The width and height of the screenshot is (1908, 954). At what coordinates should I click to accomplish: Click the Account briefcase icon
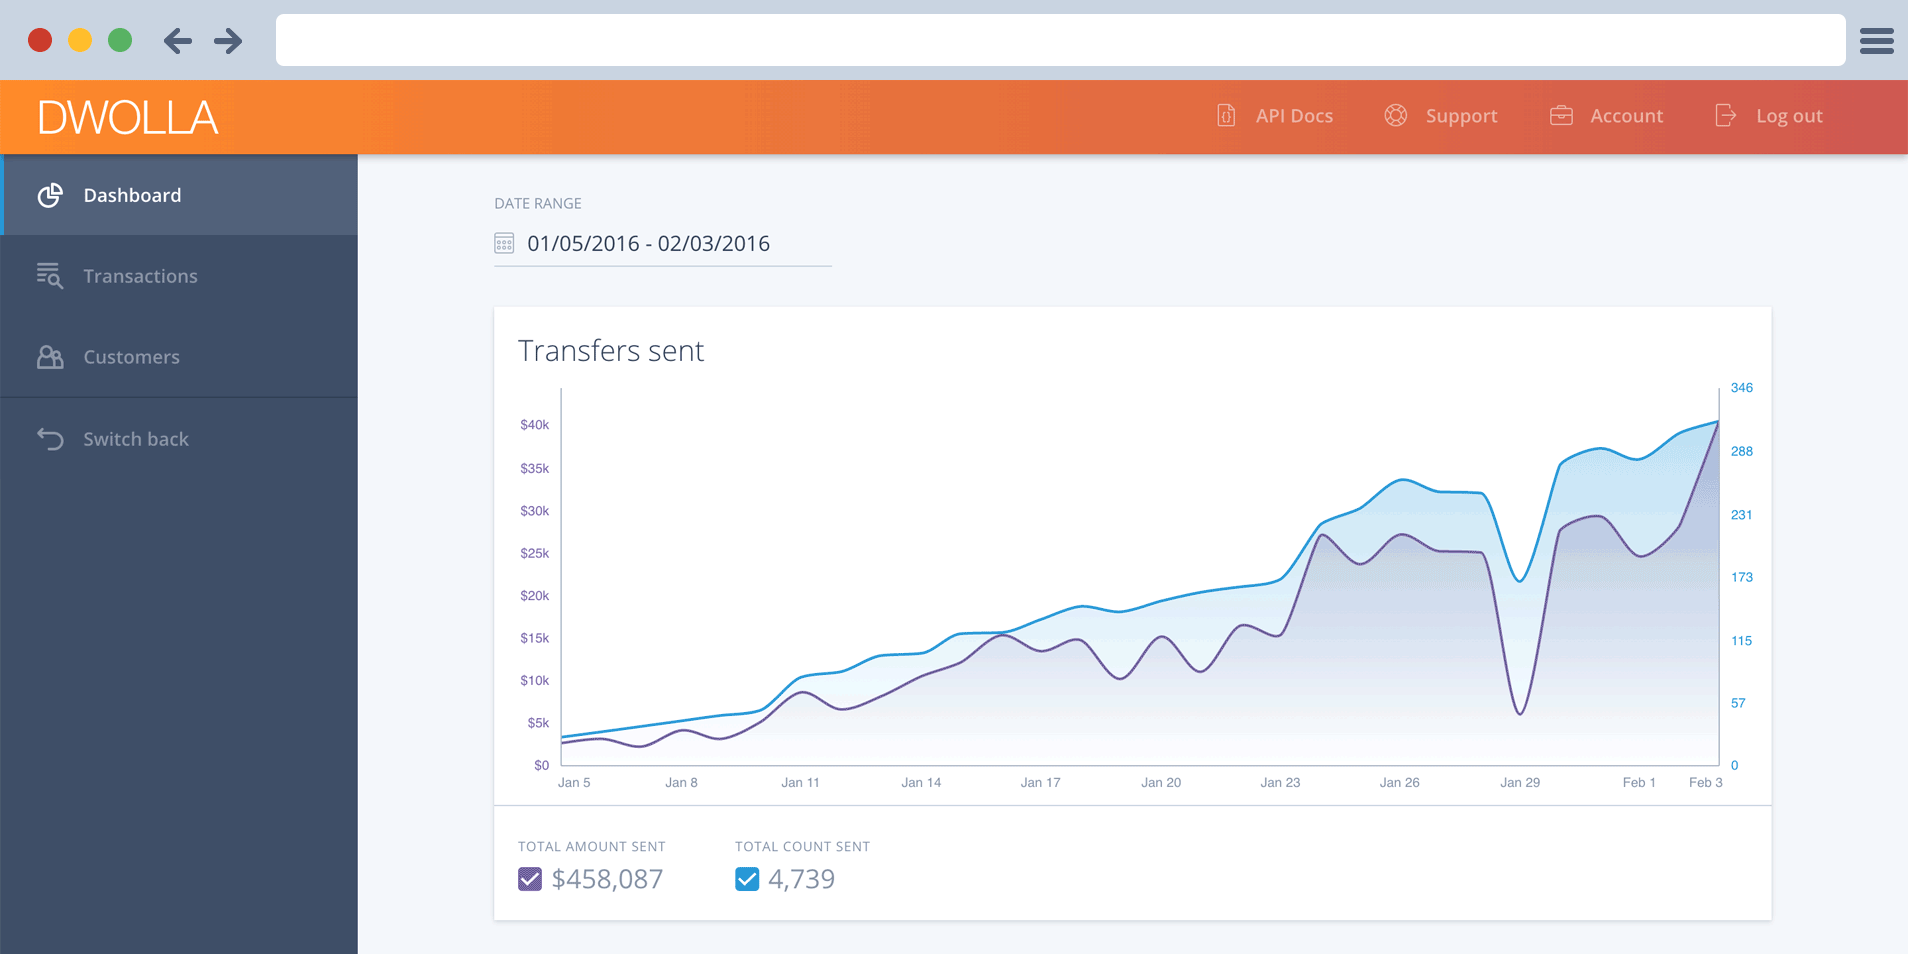1562,115
